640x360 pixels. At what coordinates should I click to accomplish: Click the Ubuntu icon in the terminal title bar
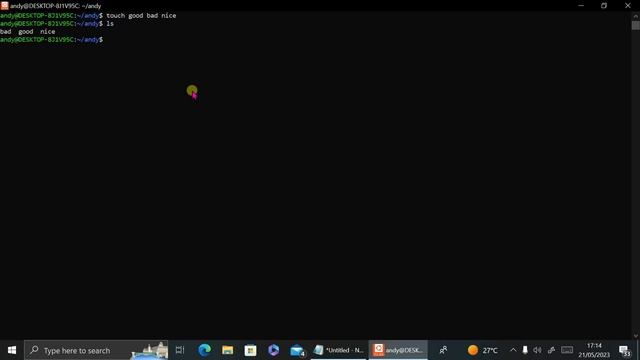click(x=4, y=5)
